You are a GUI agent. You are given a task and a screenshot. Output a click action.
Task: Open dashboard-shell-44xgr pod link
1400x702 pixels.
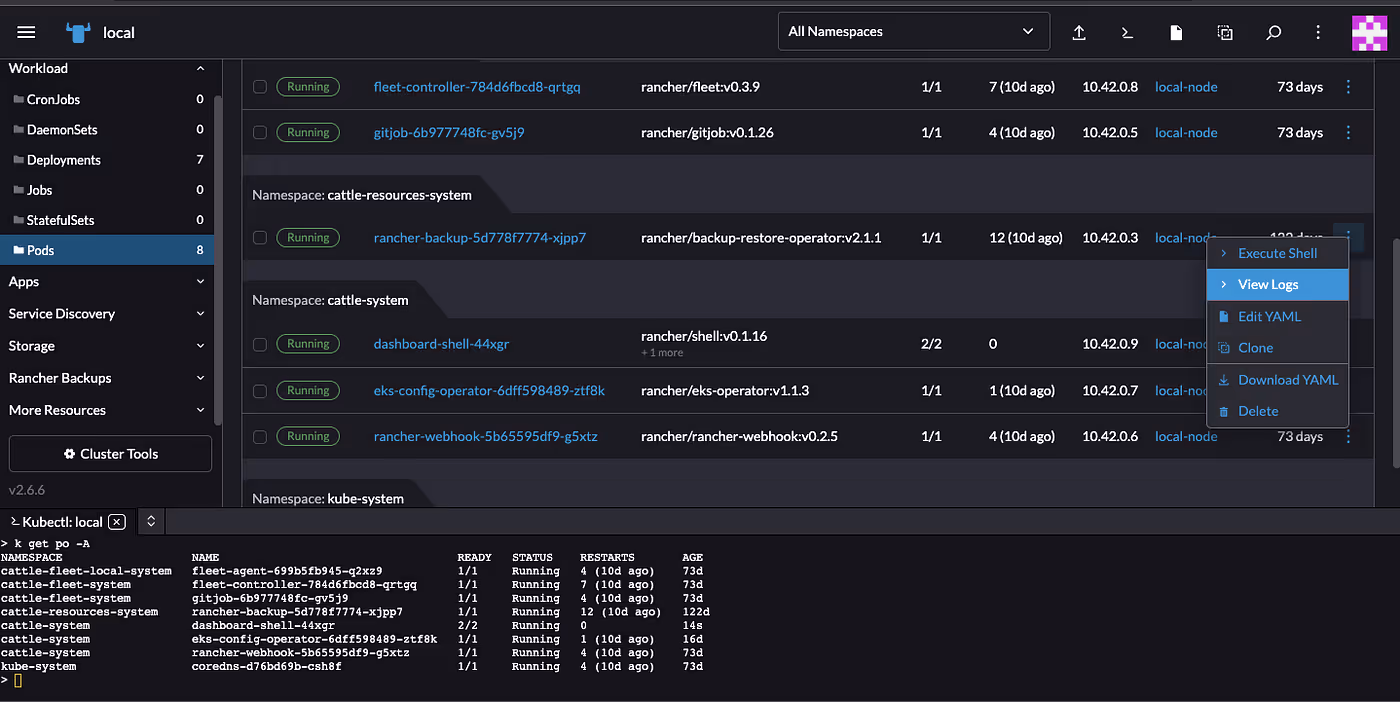(x=441, y=344)
